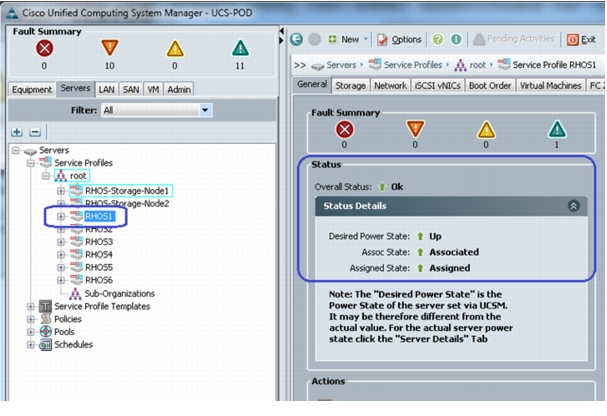Select the RHOS3 service profile
Viewport: 607px width, 416px height.
point(99,242)
